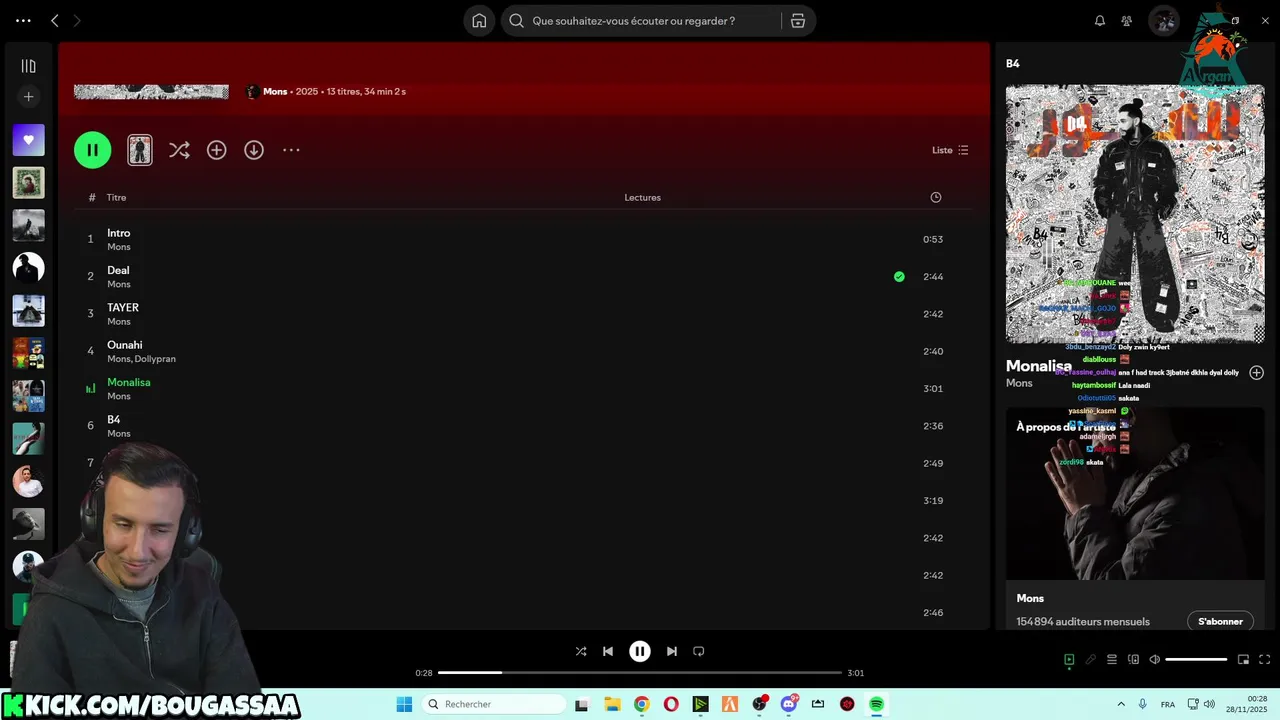Mute Spotify with the speaker icon
Image resolution: width=1280 pixels, height=720 pixels.
tap(1155, 660)
